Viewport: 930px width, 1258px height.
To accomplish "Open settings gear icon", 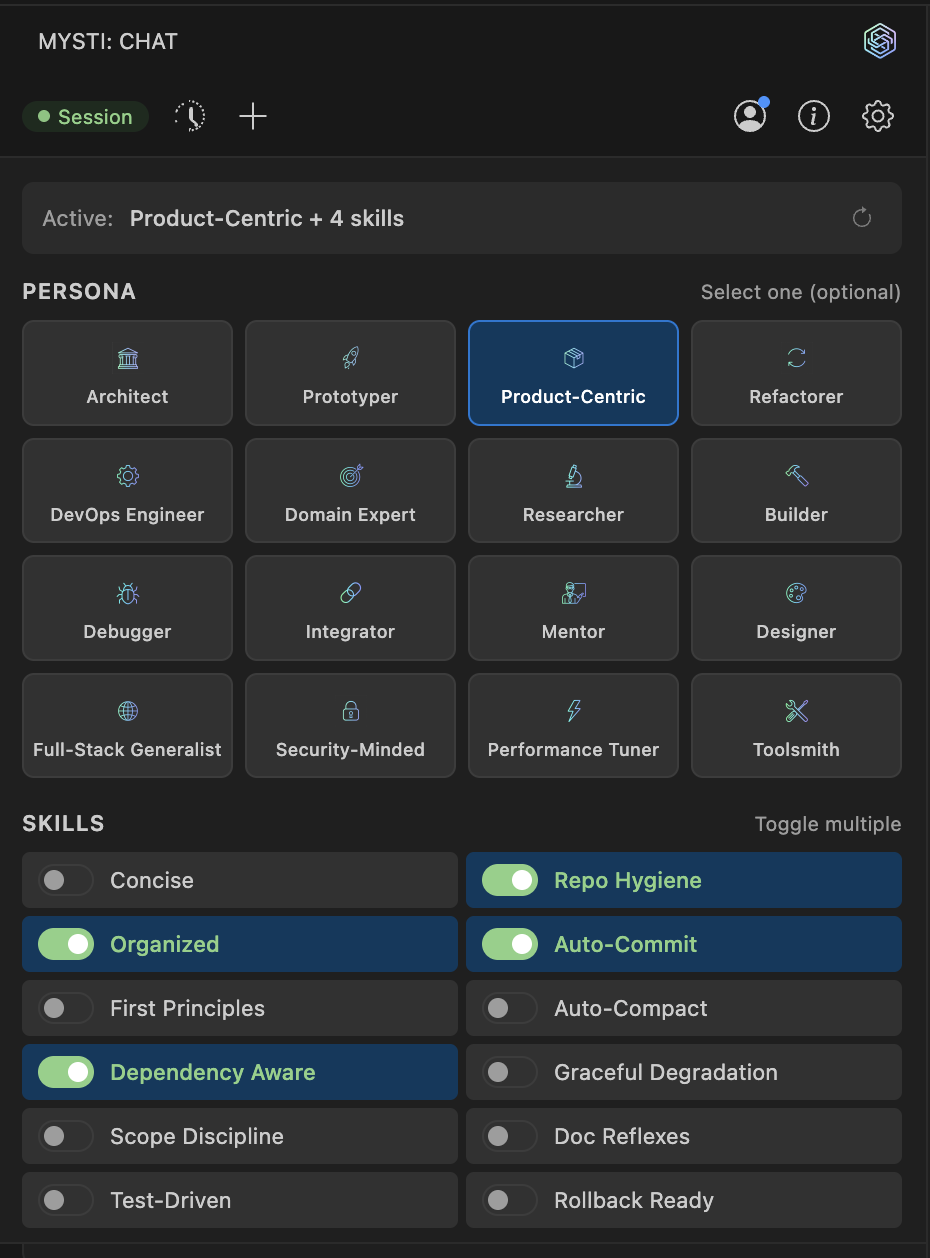I will click(878, 117).
